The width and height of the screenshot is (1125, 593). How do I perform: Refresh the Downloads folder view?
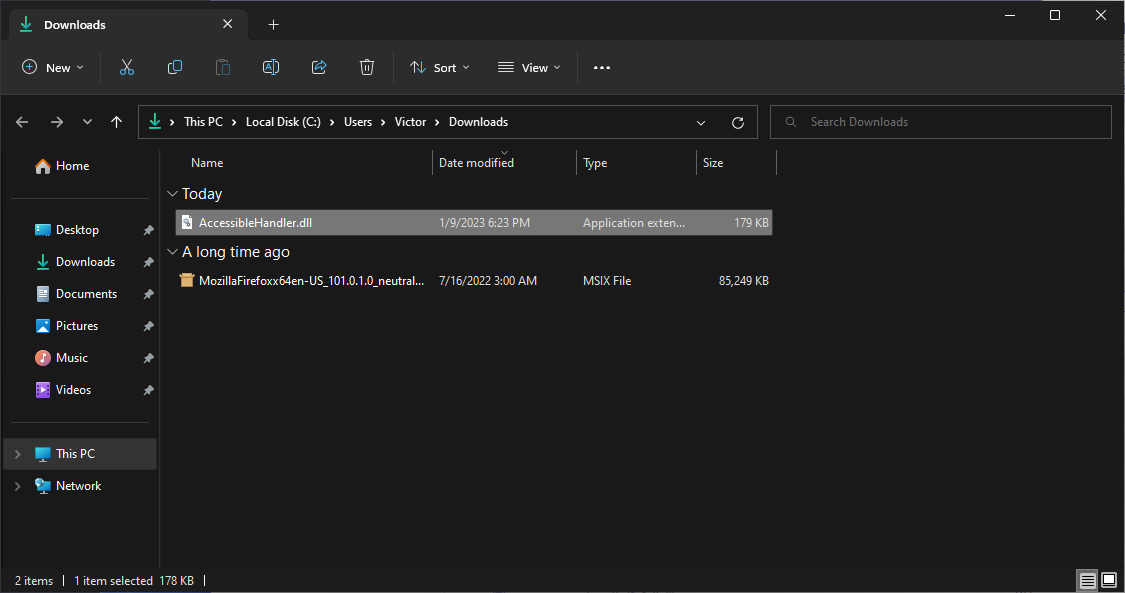tap(738, 123)
